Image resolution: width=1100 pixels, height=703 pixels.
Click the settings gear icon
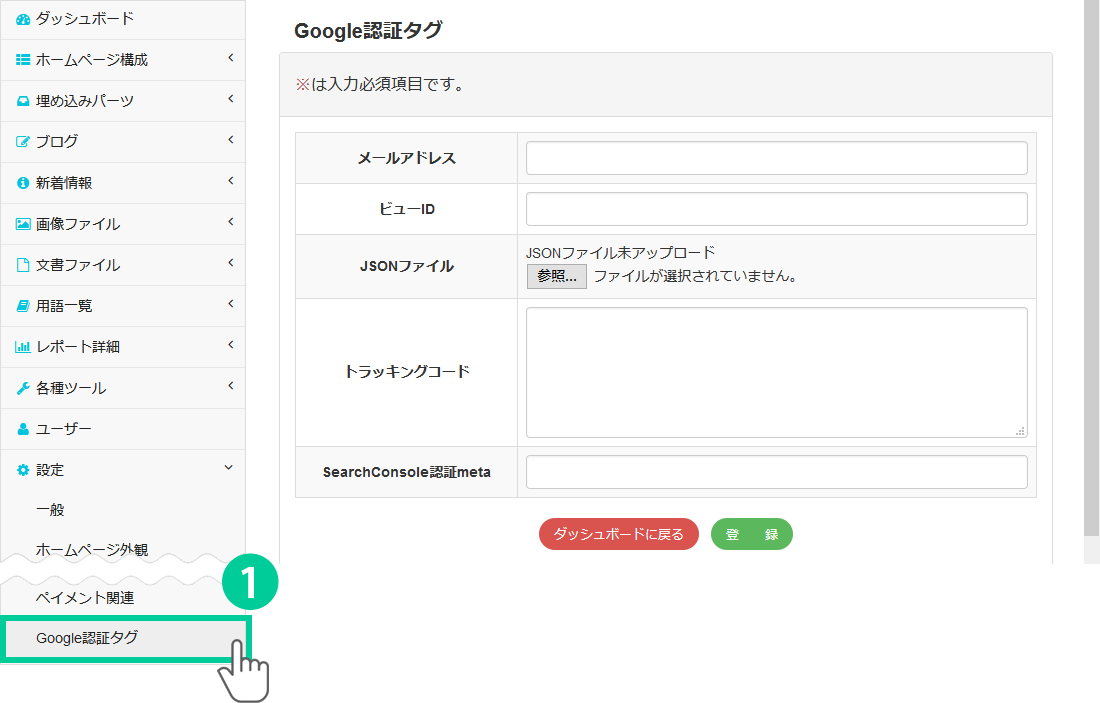click(23, 470)
